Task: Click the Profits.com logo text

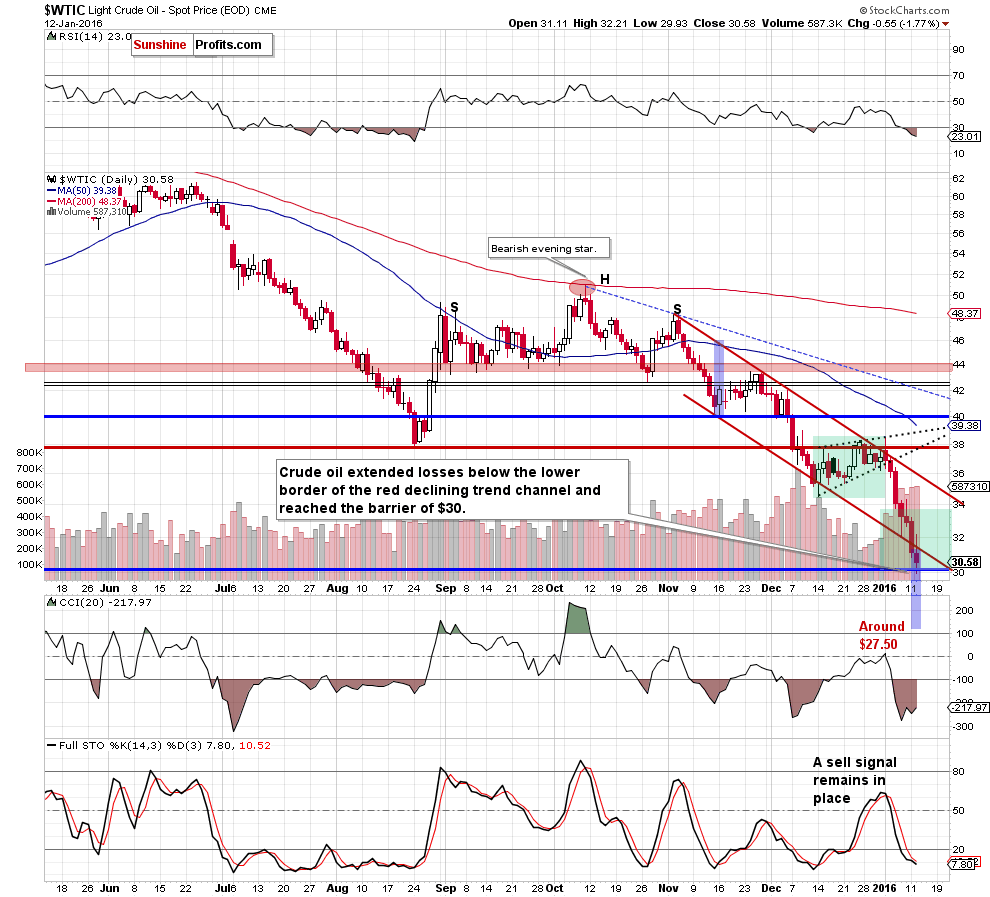Action: [x=228, y=45]
